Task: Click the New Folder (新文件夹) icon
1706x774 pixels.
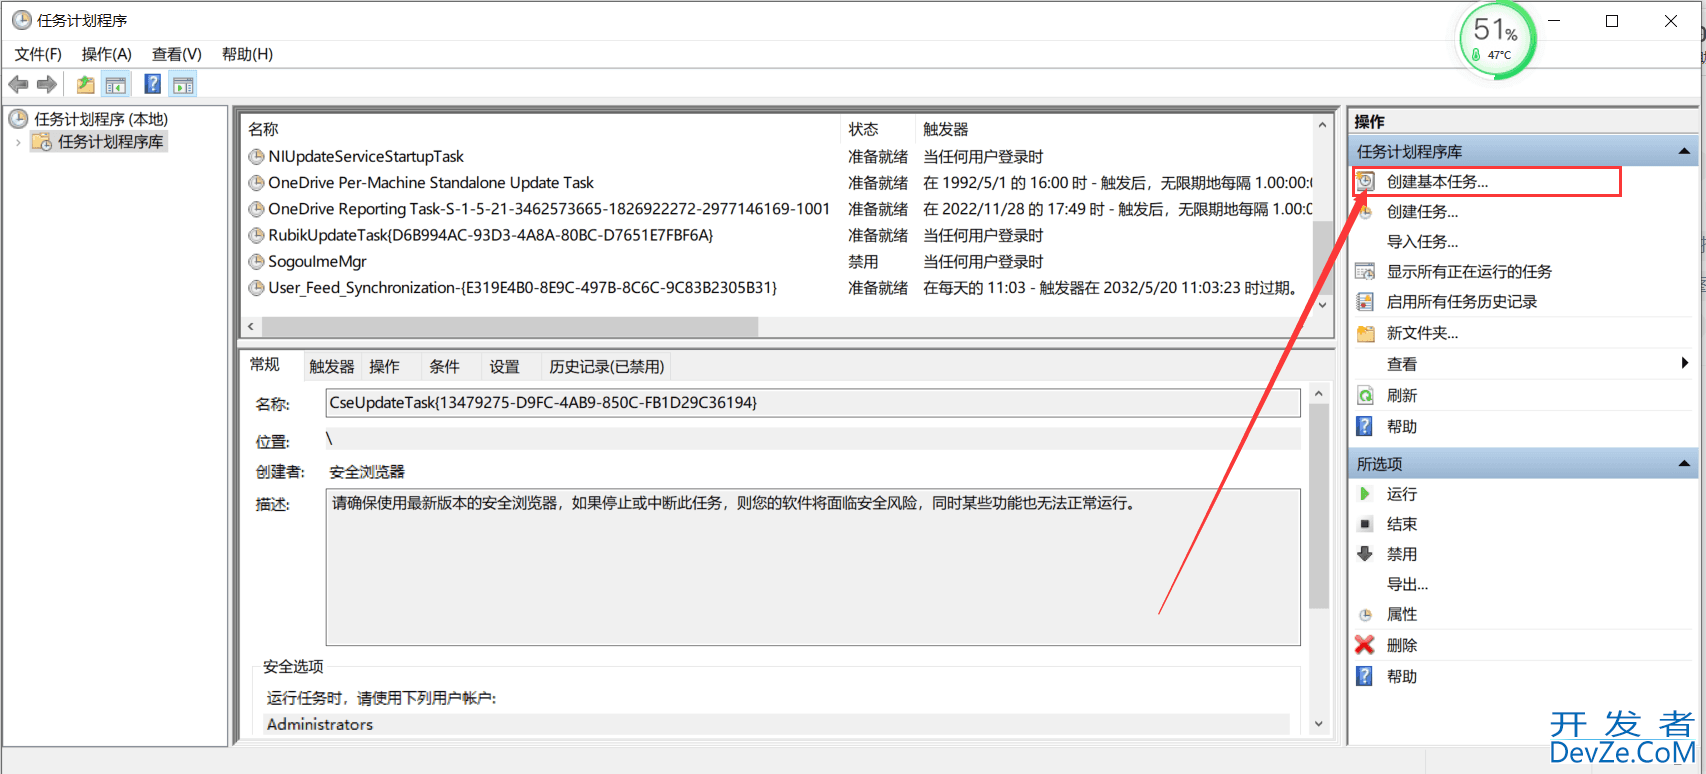Action: coord(1365,333)
